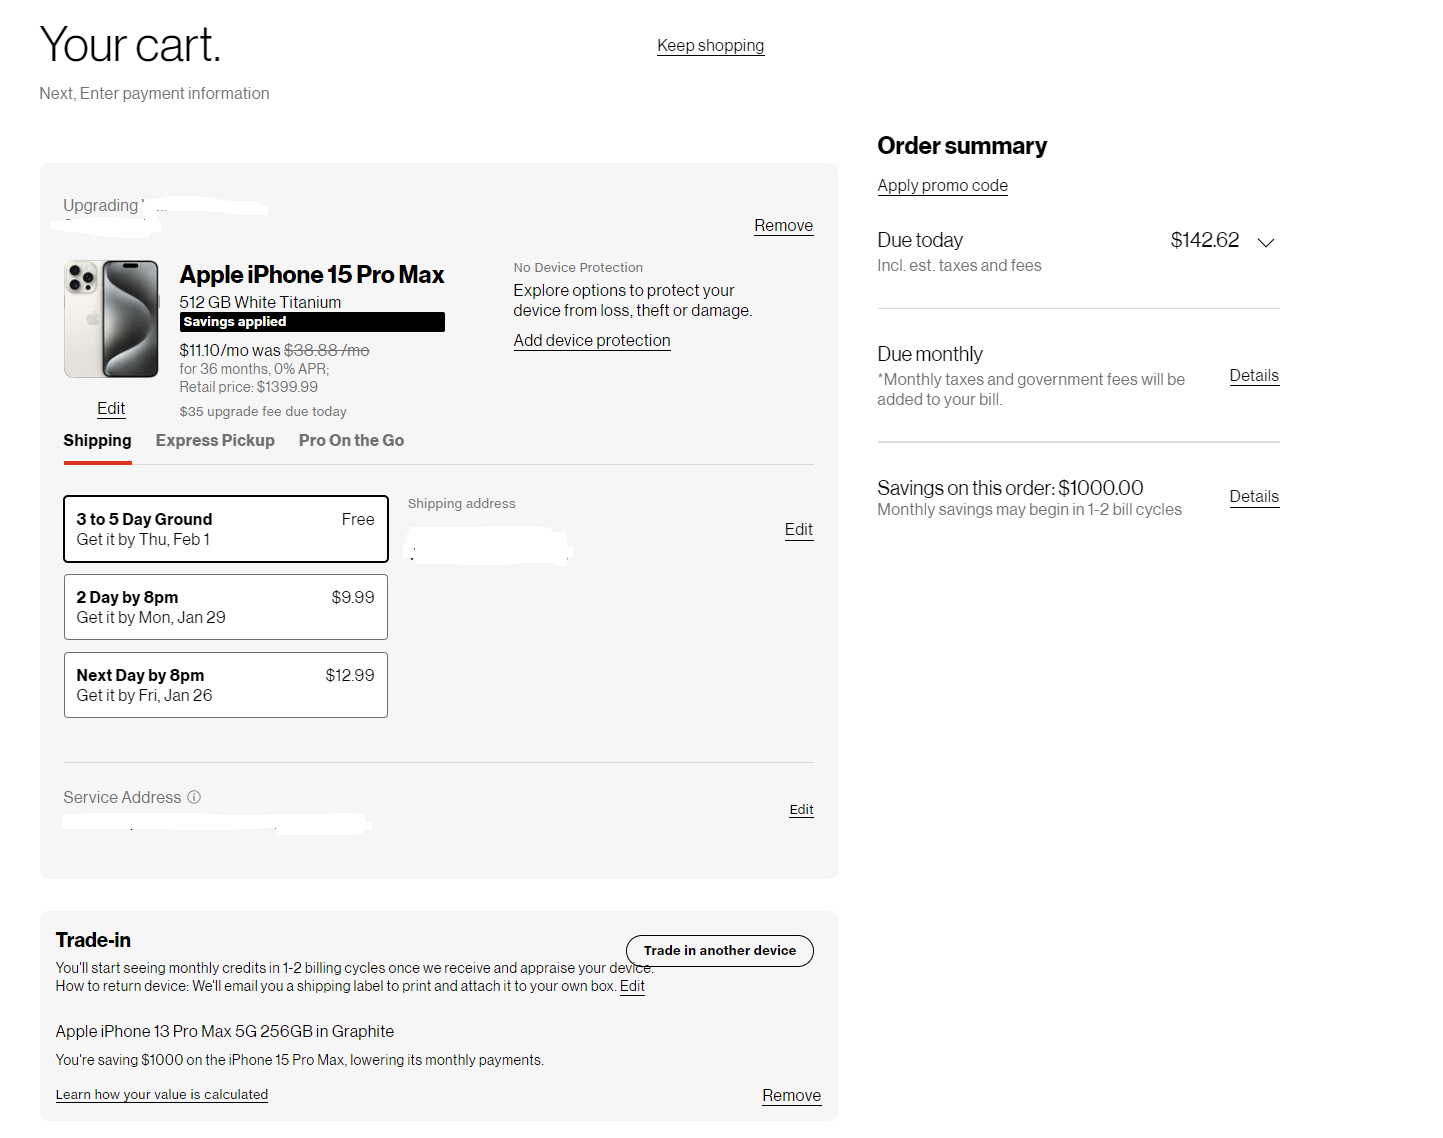Click Add device protection link
The image size is (1443, 1138).
tap(592, 341)
